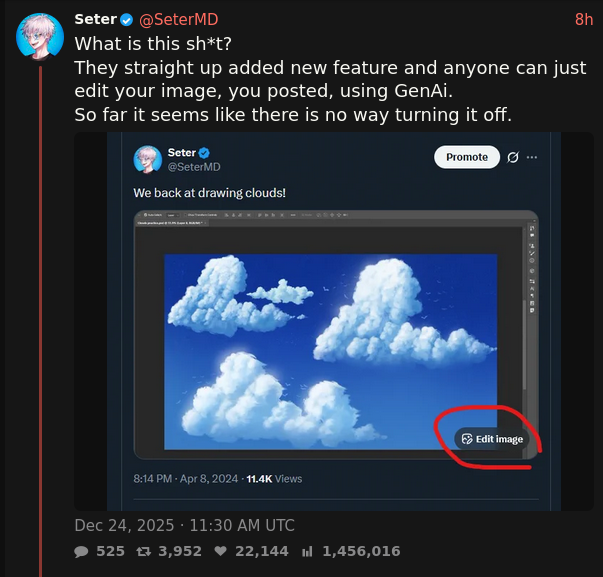Click the 8:14 PM Apr 8, 2024 timestamp
The image size is (603, 577).
click(x=185, y=479)
